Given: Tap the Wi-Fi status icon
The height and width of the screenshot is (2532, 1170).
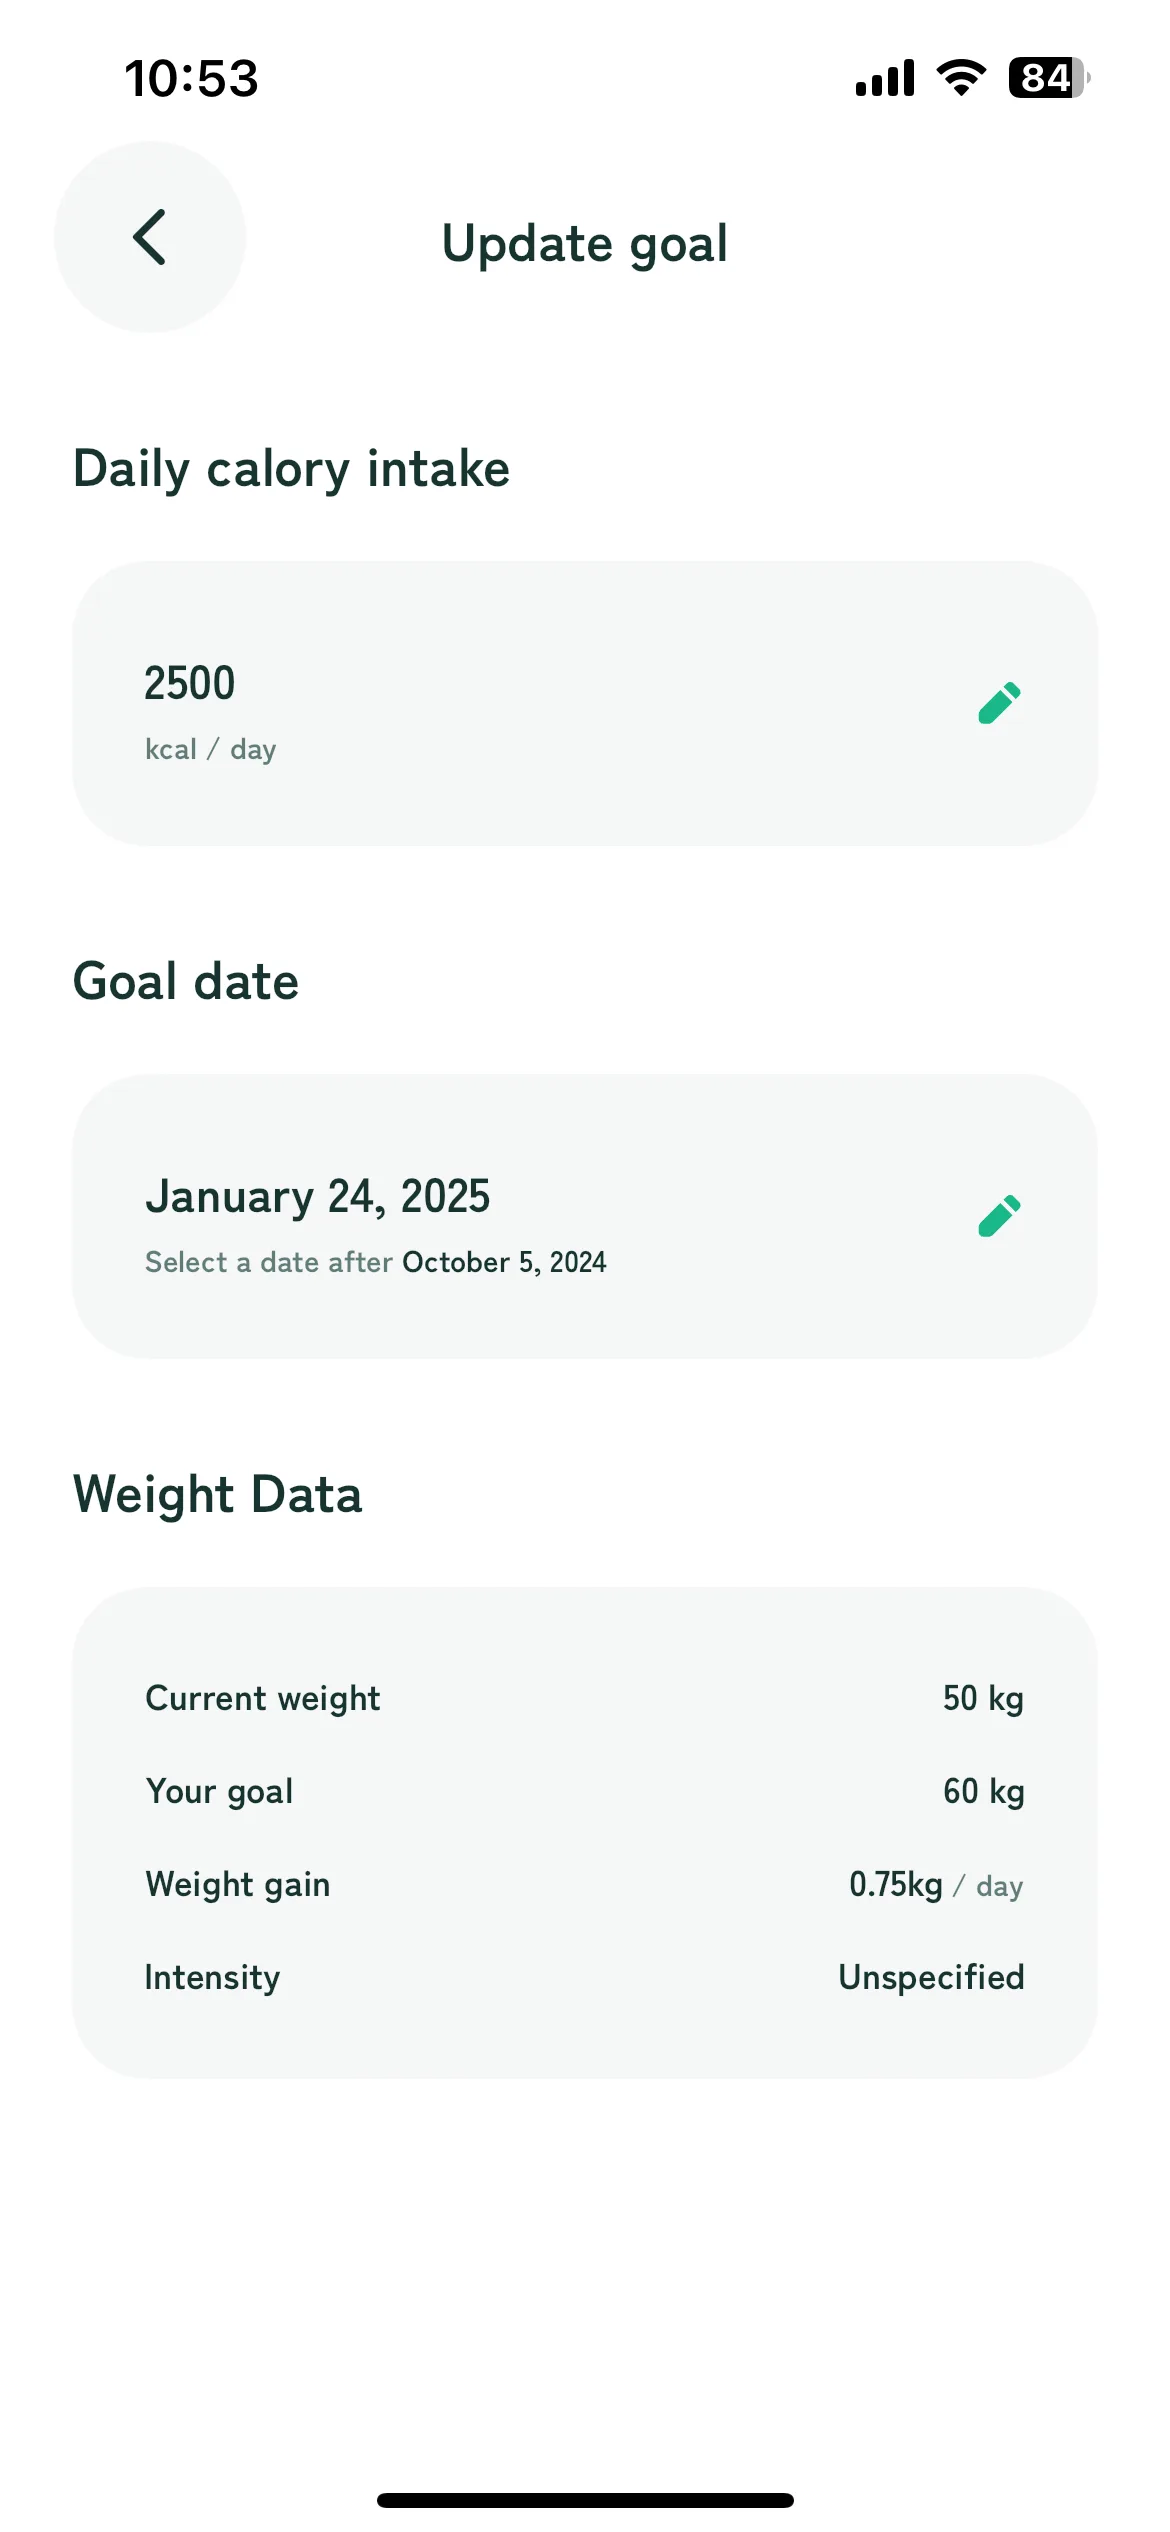Looking at the screenshot, I should coord(961,77).
